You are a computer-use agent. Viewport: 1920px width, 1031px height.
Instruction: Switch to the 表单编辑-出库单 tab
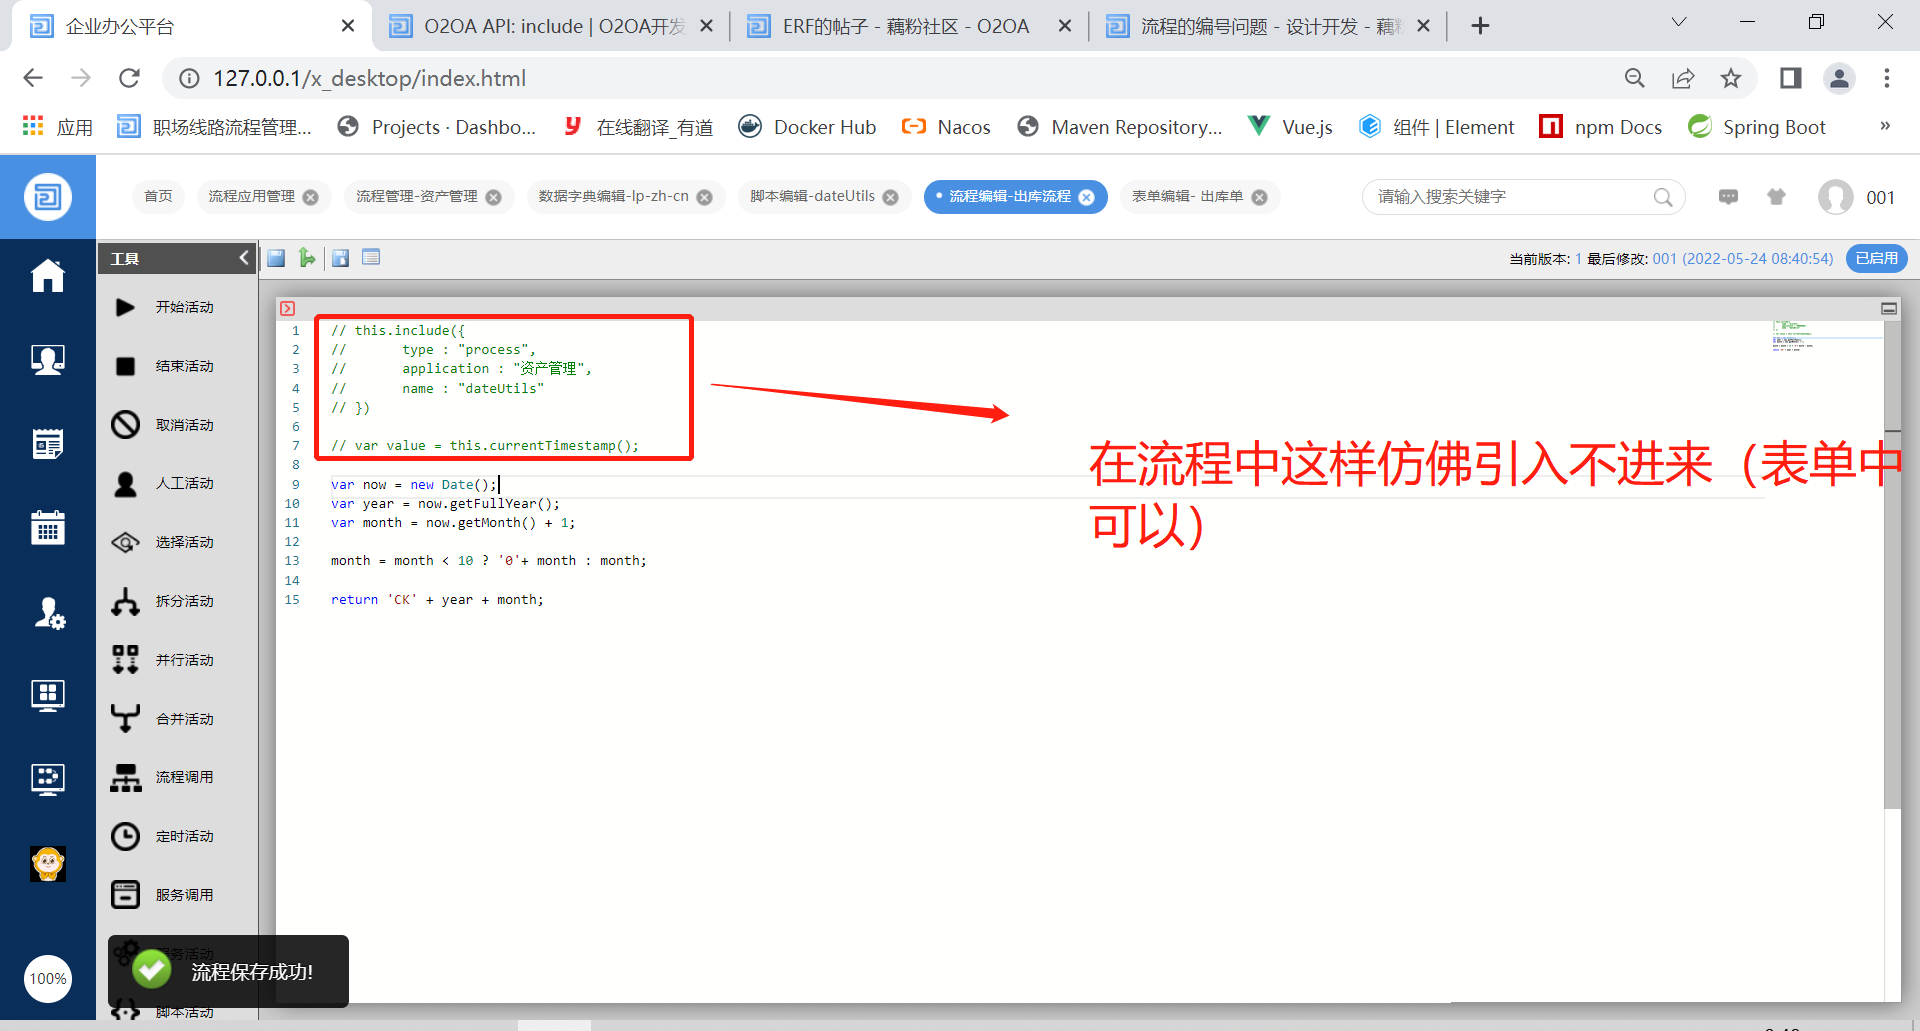coord(1187,197)
